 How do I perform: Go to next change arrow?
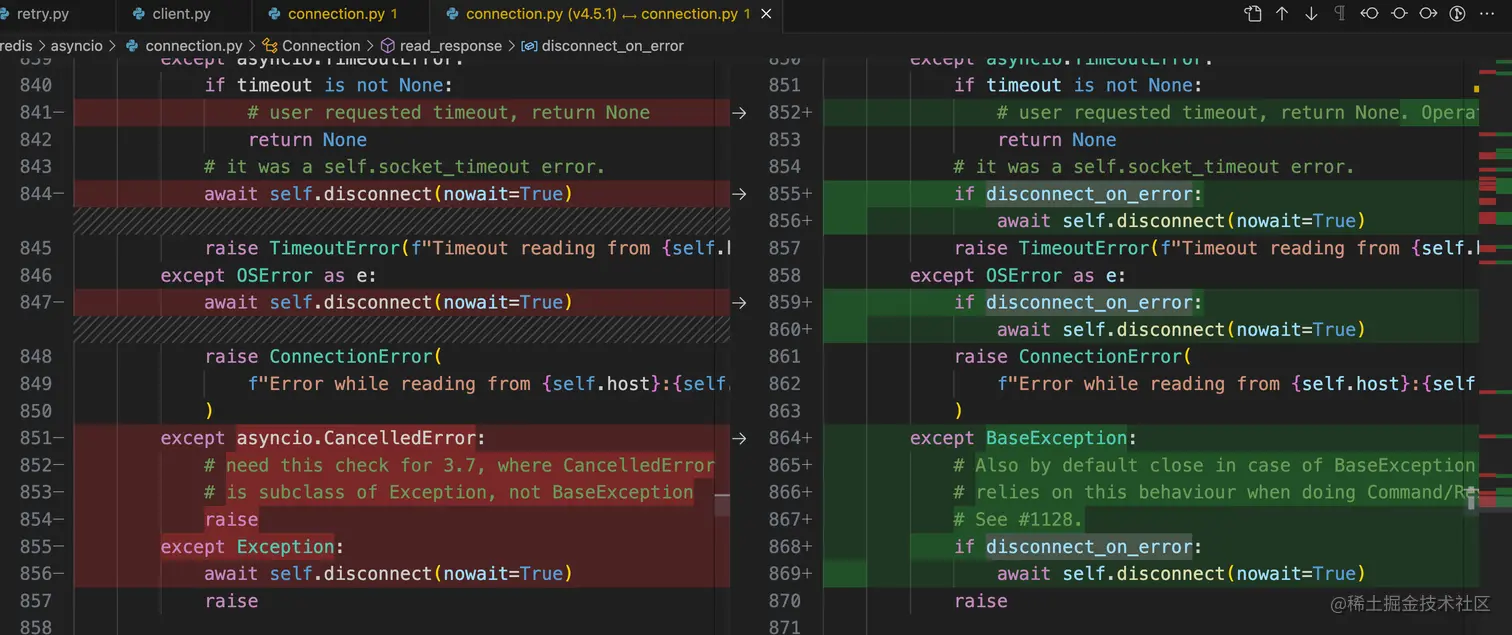point(1311,14)
